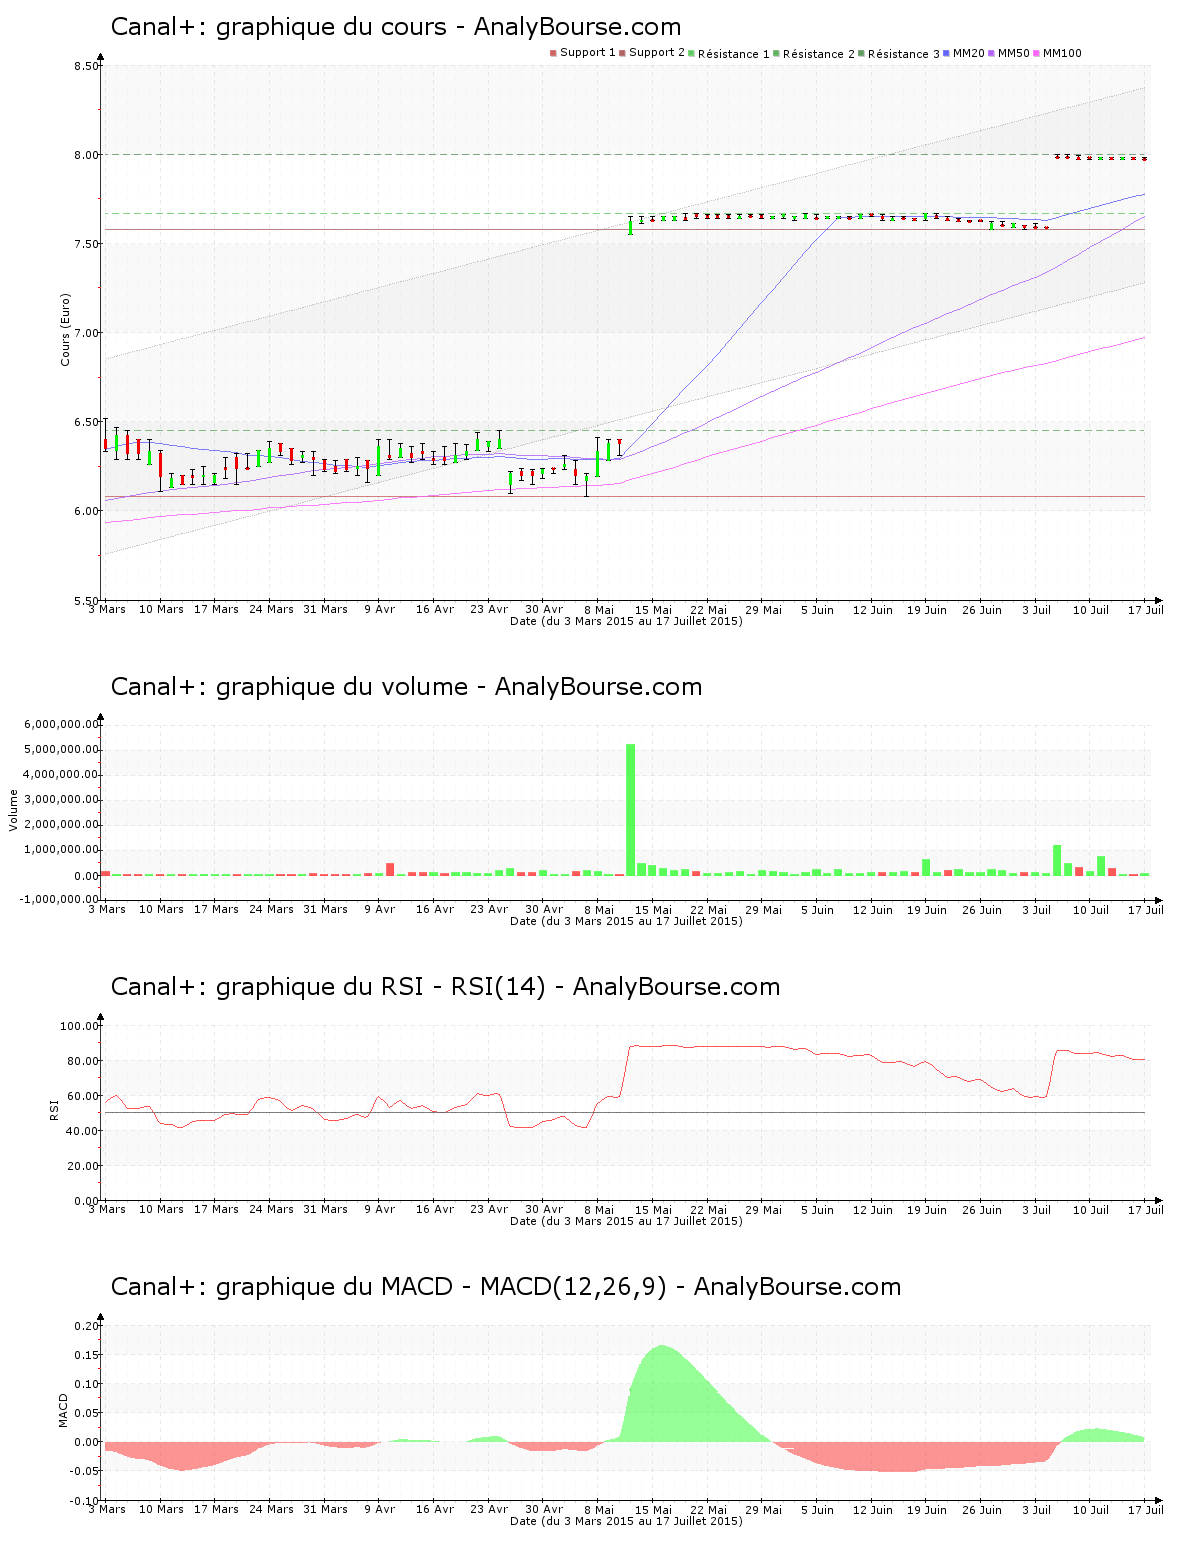The height and width of the screenshot is (1550, 1200).
Task: Click the 20.00 RSI axis value
Action: click(83, 1166)
